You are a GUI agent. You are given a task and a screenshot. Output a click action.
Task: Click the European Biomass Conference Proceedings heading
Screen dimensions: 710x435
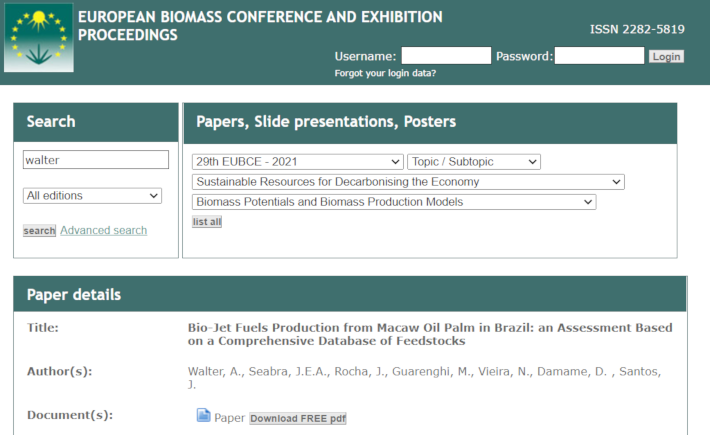(x=260, y=26)
